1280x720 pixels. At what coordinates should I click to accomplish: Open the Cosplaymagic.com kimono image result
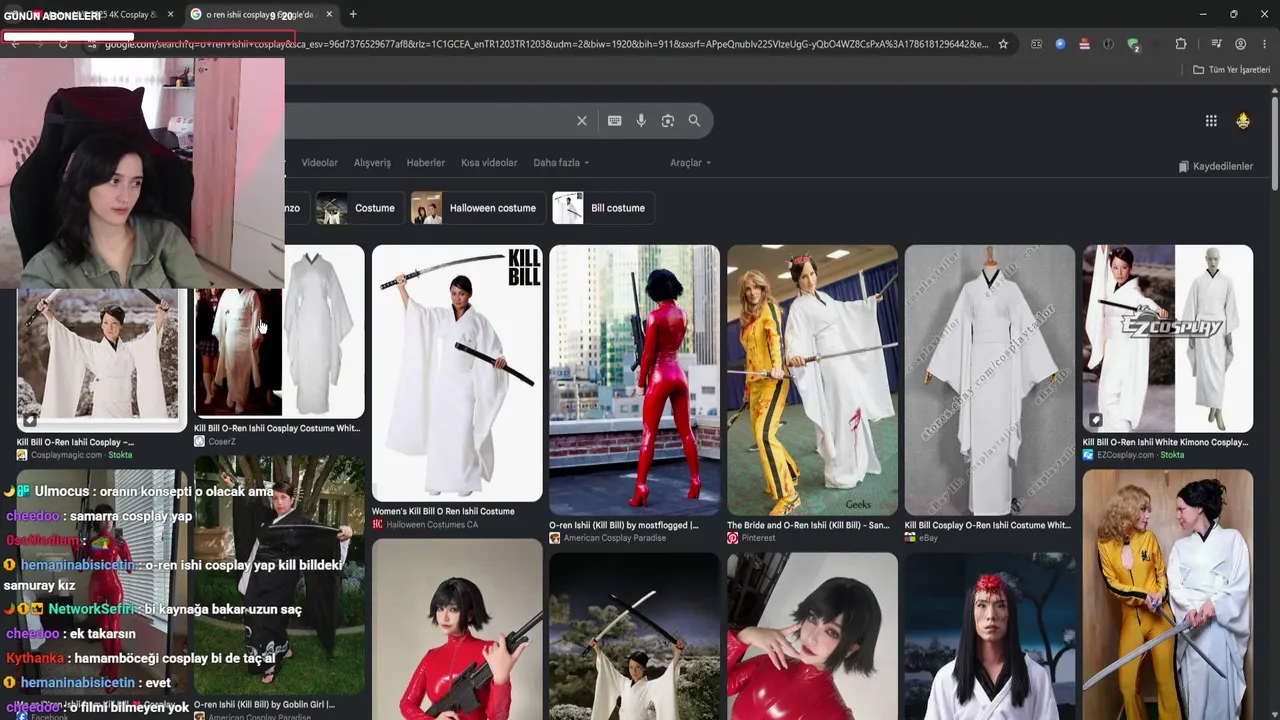tap(101, 360)
